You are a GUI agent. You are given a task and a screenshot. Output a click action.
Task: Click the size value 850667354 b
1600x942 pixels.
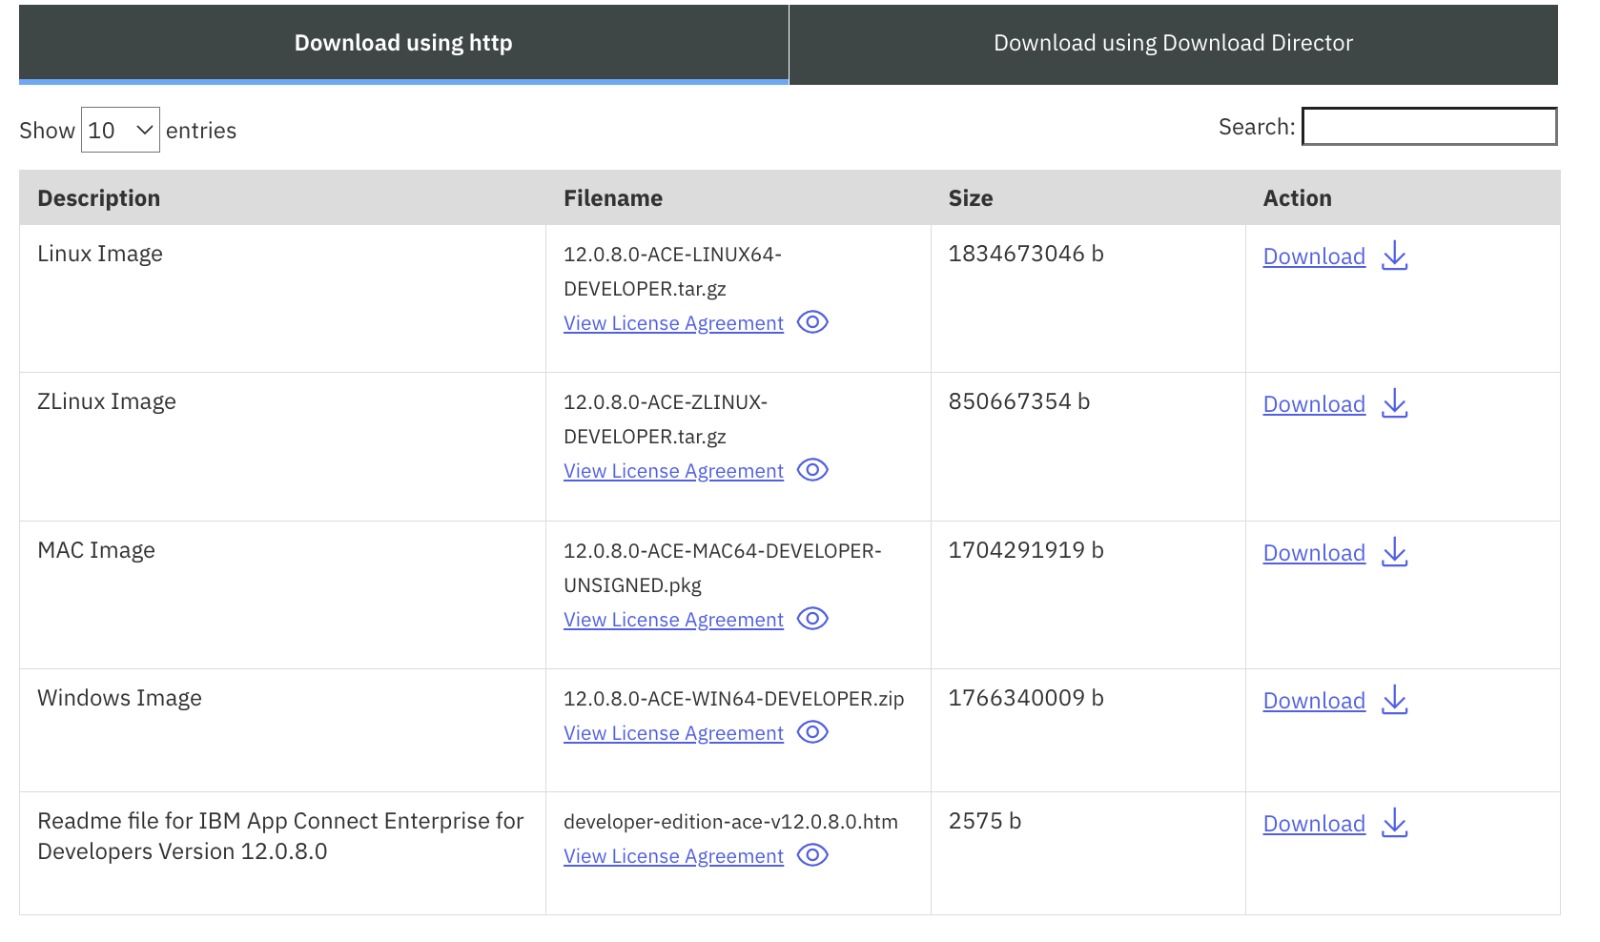click(1019, 402)
